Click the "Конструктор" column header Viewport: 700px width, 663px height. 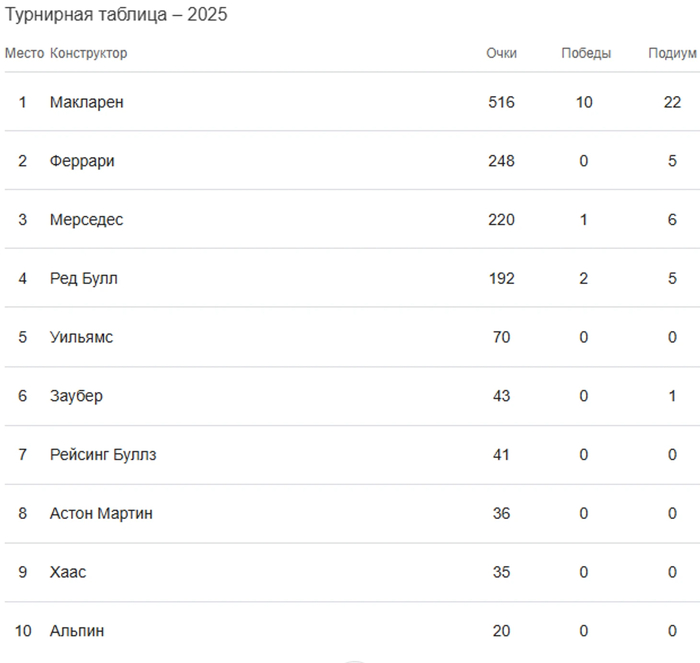pos(89,53)
